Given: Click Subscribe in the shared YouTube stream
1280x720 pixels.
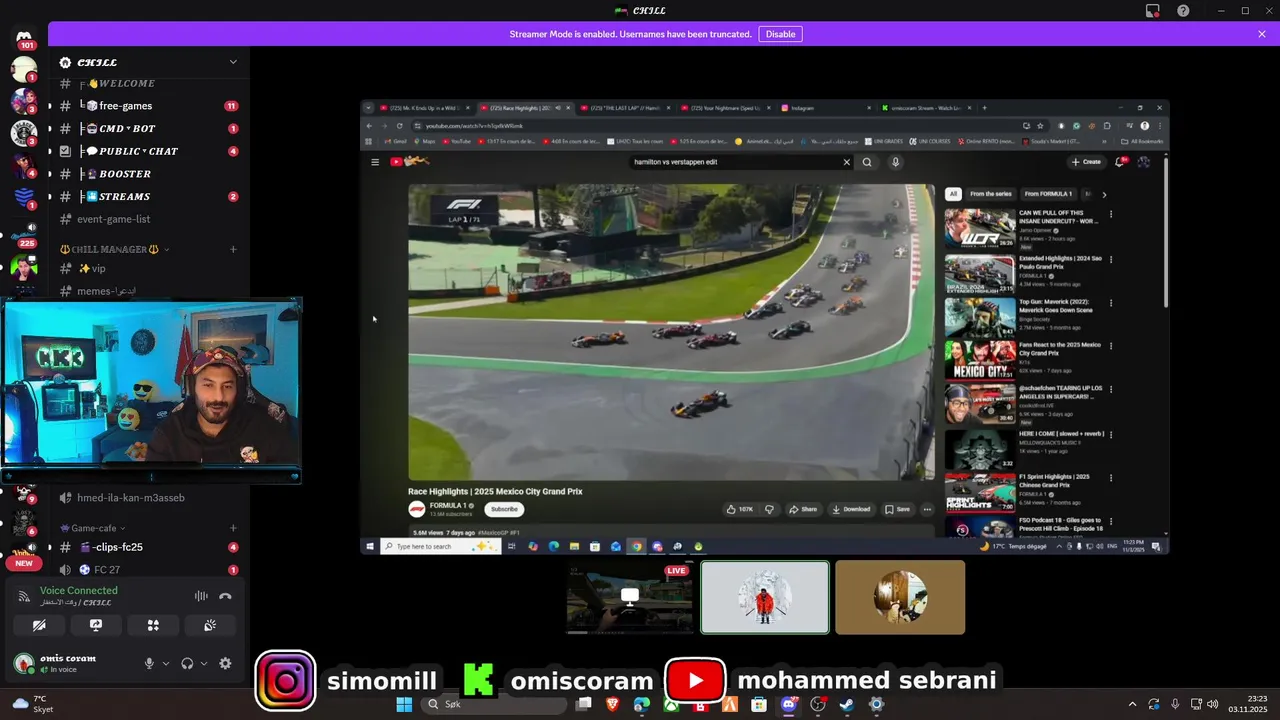Looking at the screenshot, I should click(504, 509).
